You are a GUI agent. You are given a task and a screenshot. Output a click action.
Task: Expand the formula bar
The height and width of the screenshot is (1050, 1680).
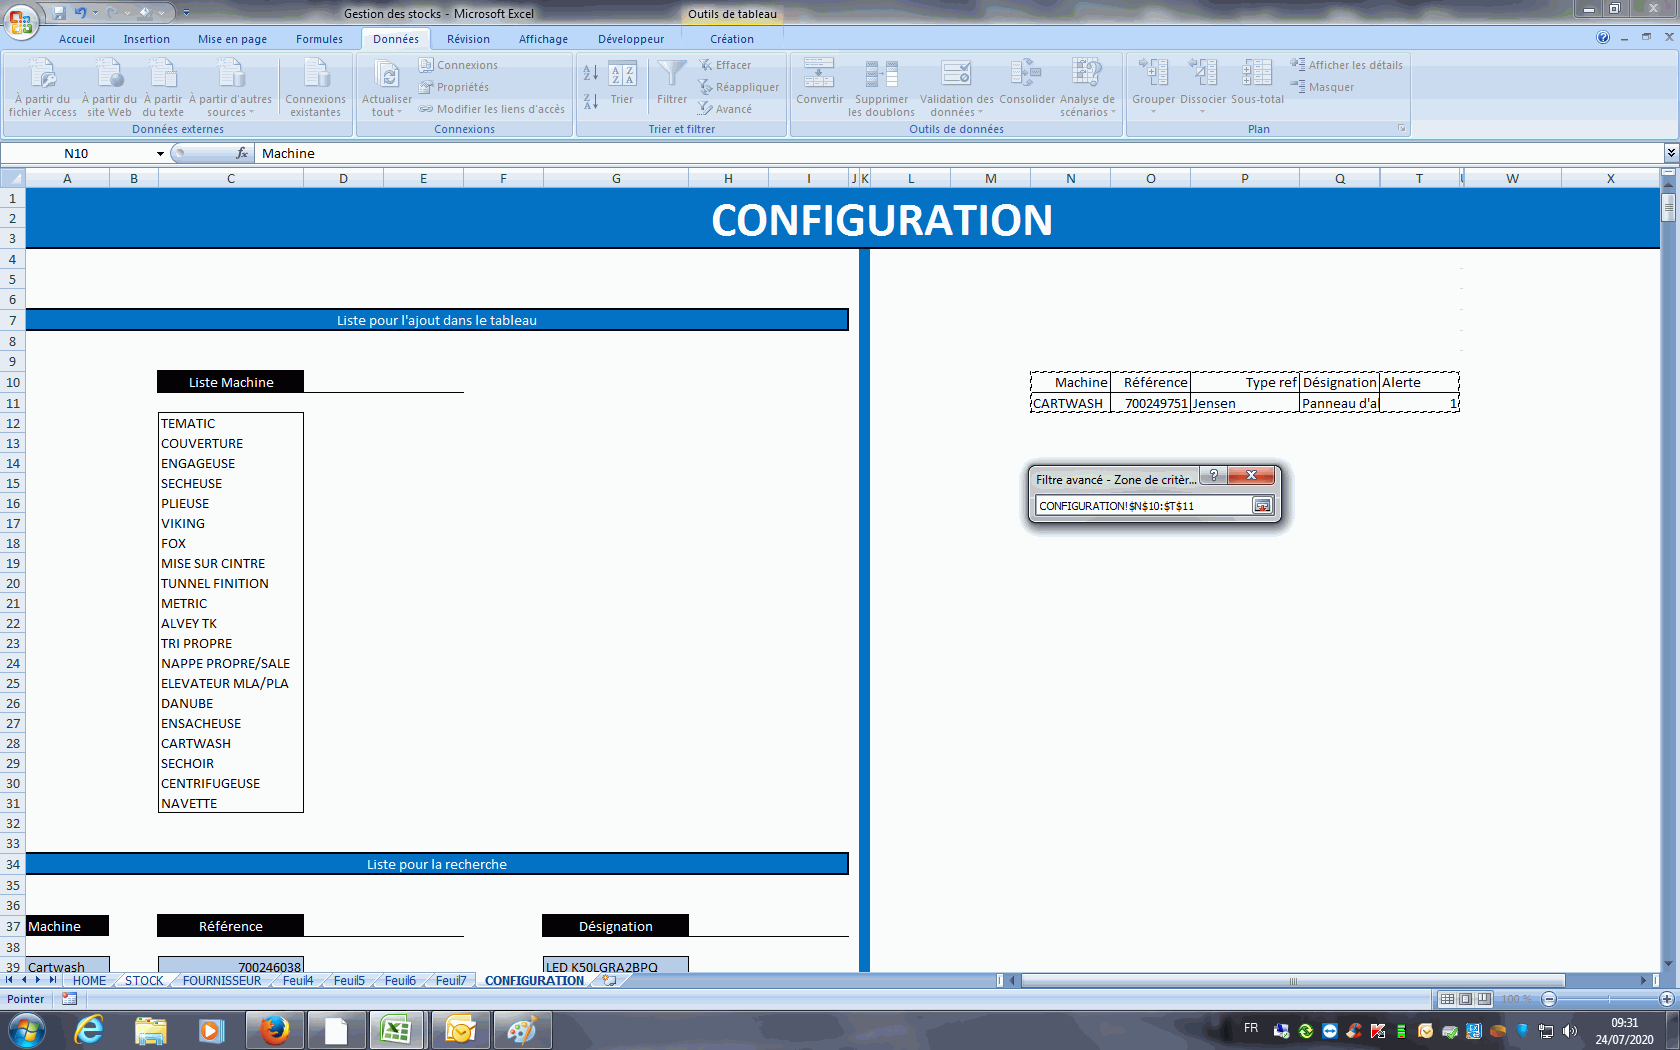[x=1671, y=153]
